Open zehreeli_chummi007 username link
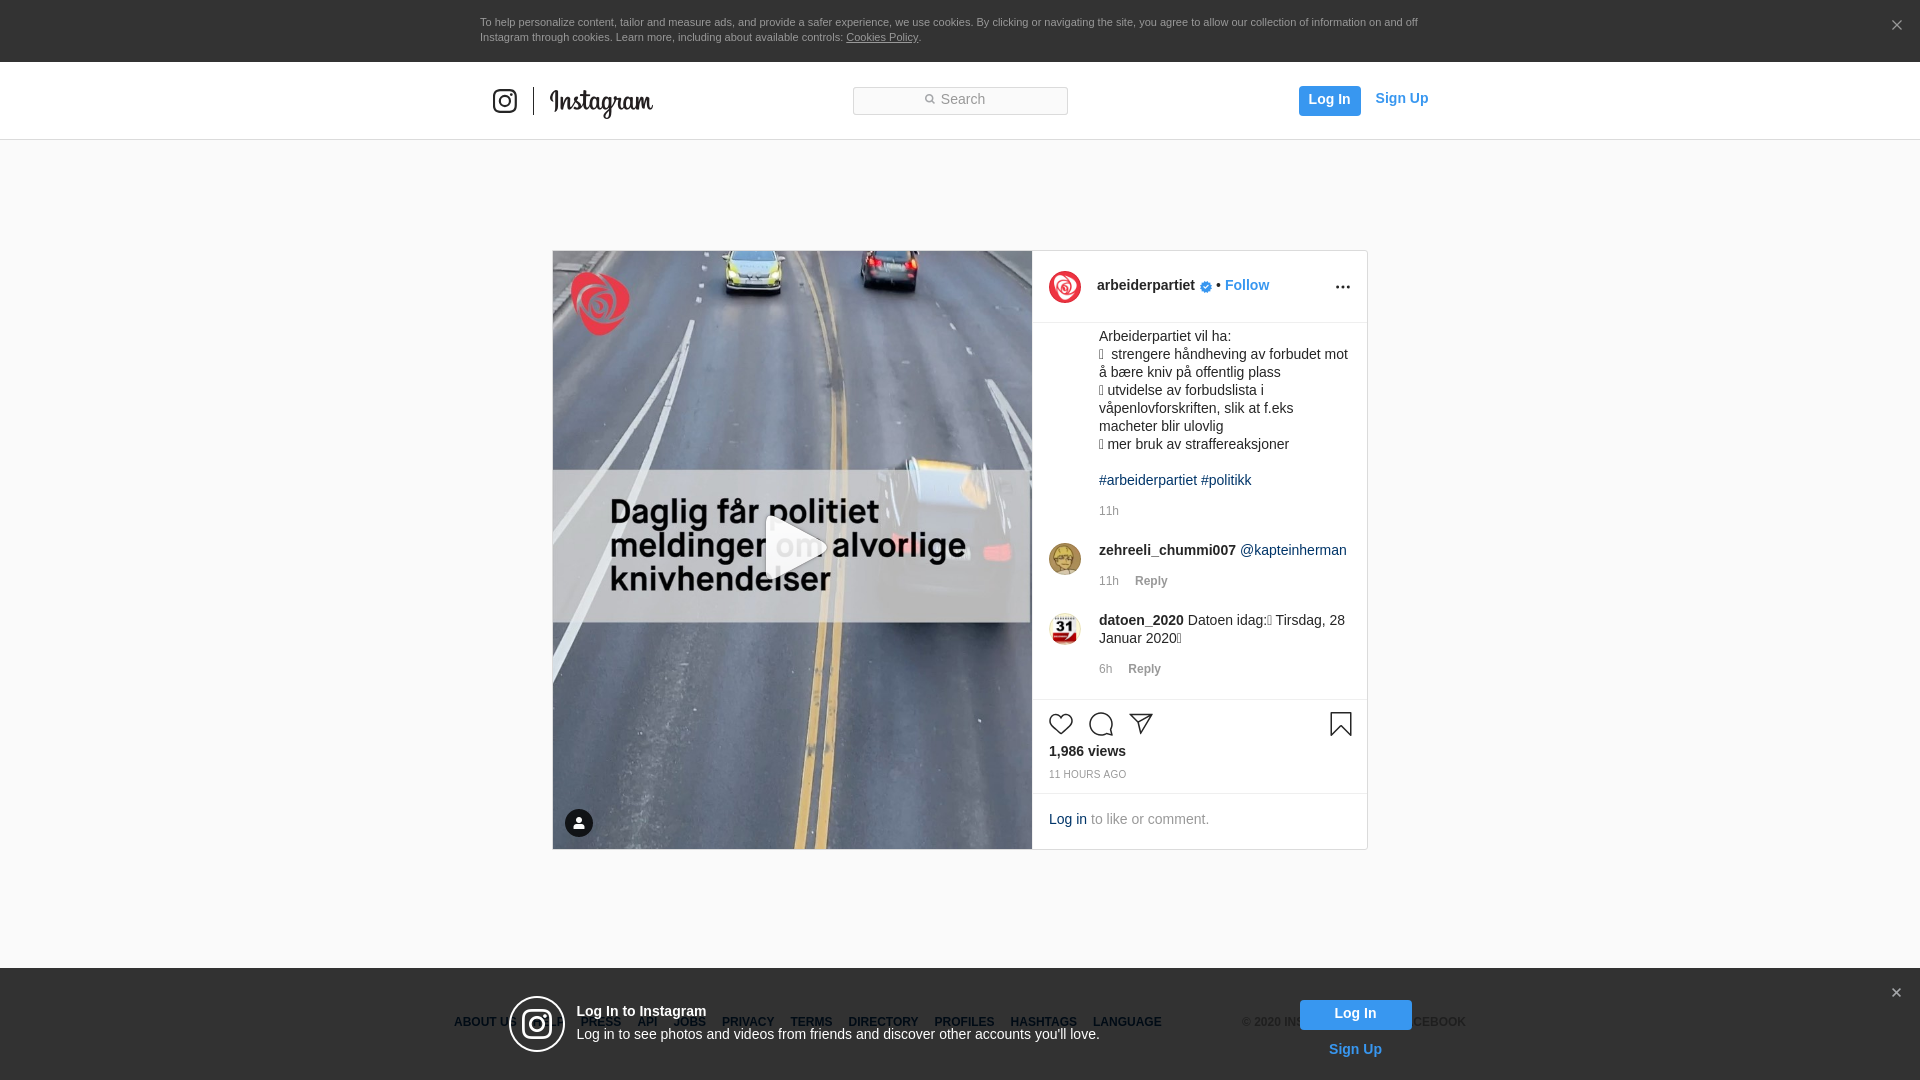The image size is (1920, 1080). point(1167,550)
